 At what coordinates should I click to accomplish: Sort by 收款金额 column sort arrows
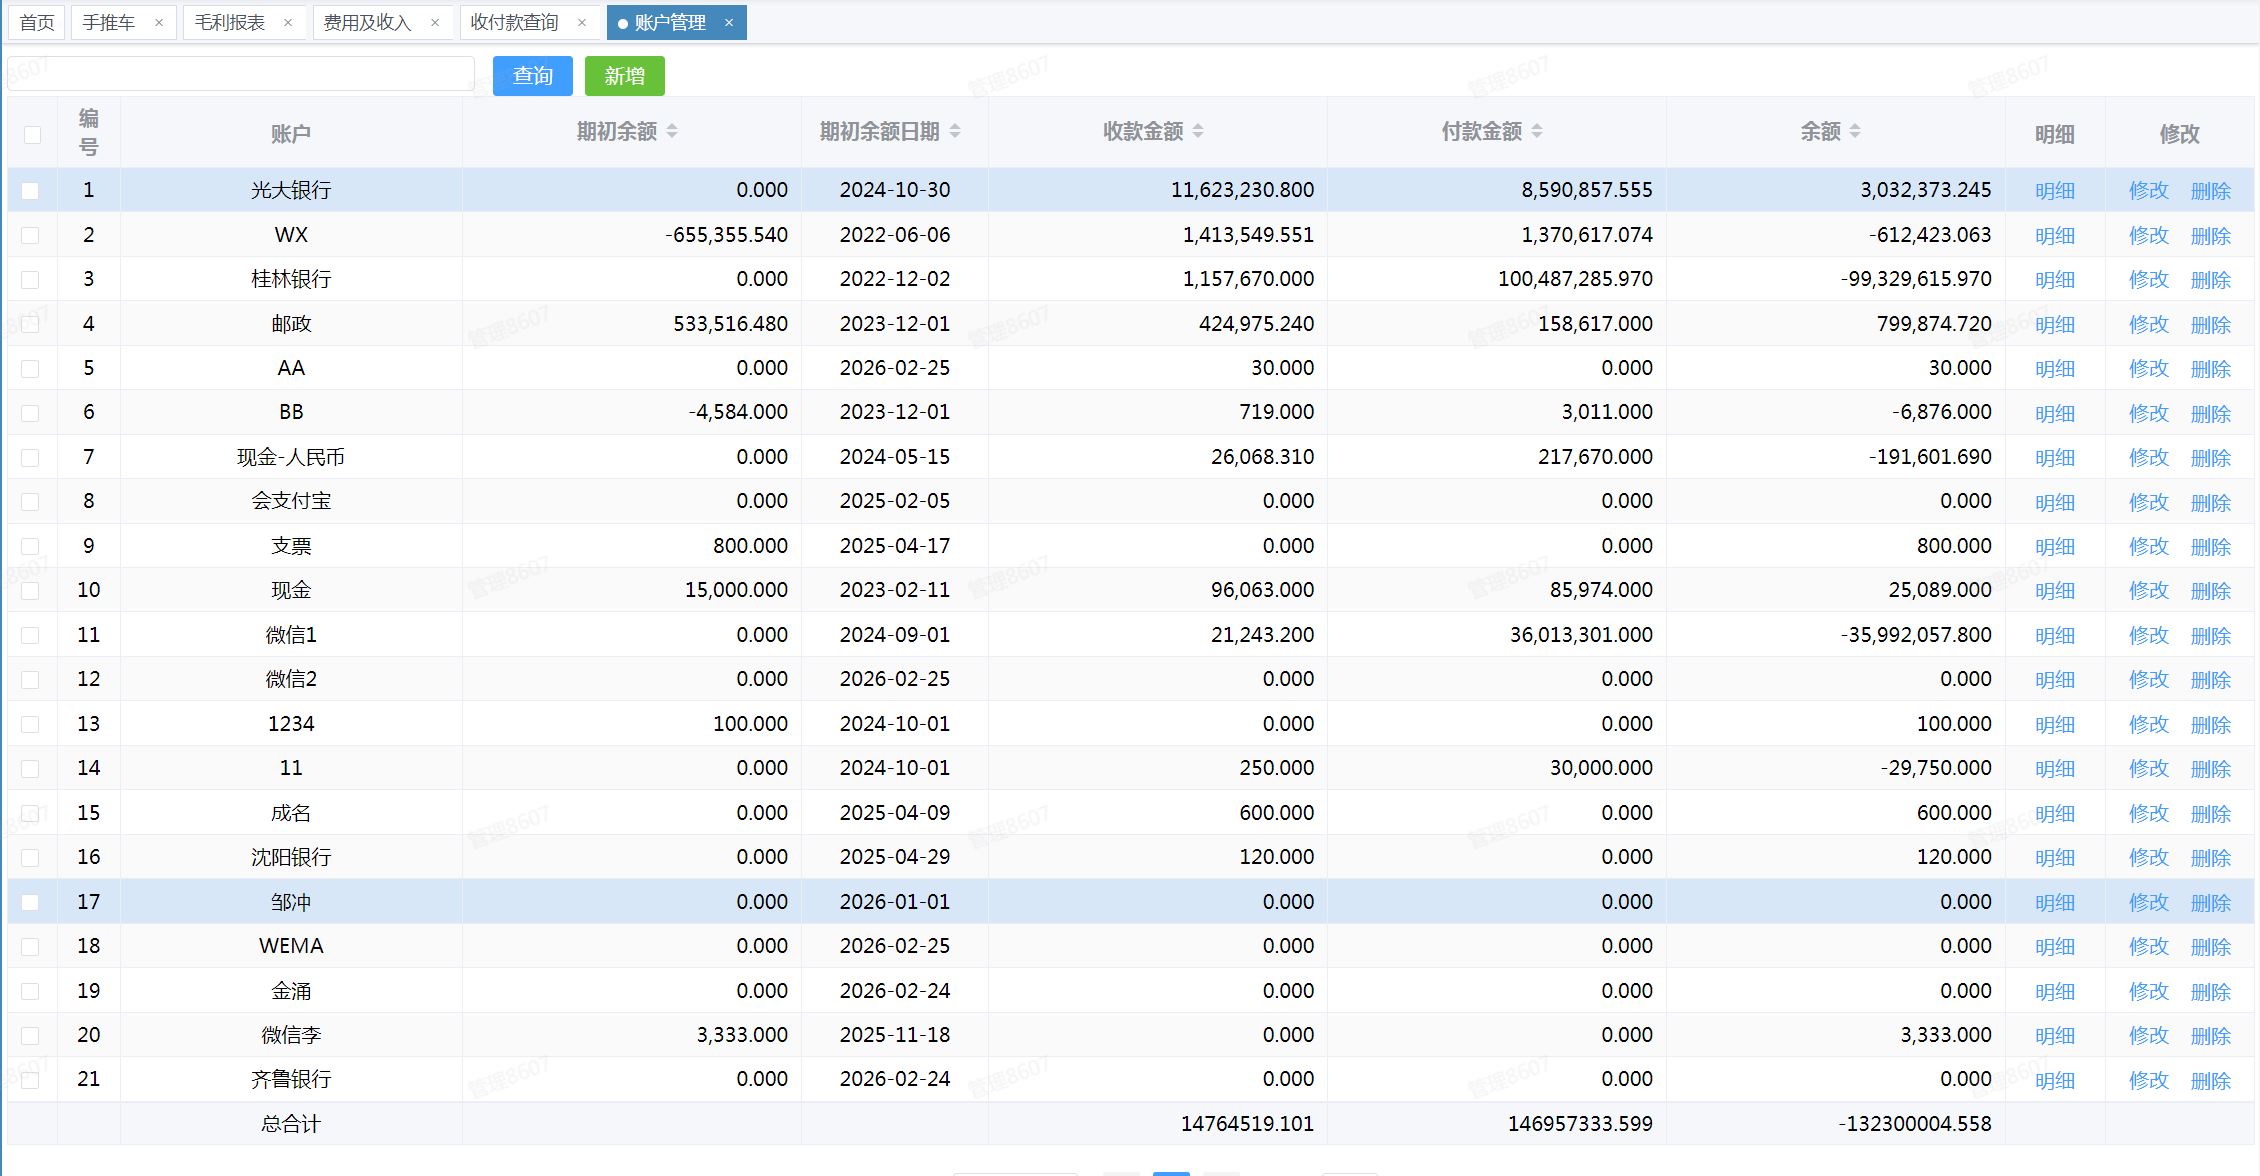point(1198,131)
